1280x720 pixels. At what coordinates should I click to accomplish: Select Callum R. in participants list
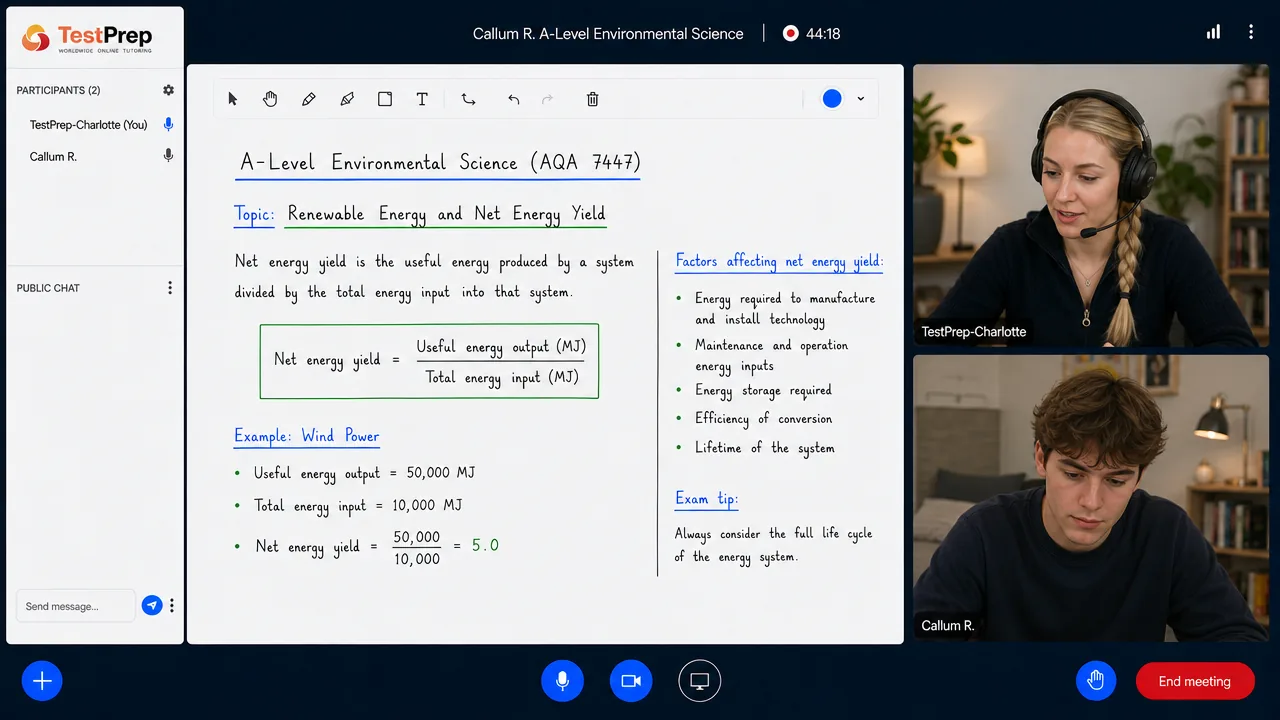53,157
